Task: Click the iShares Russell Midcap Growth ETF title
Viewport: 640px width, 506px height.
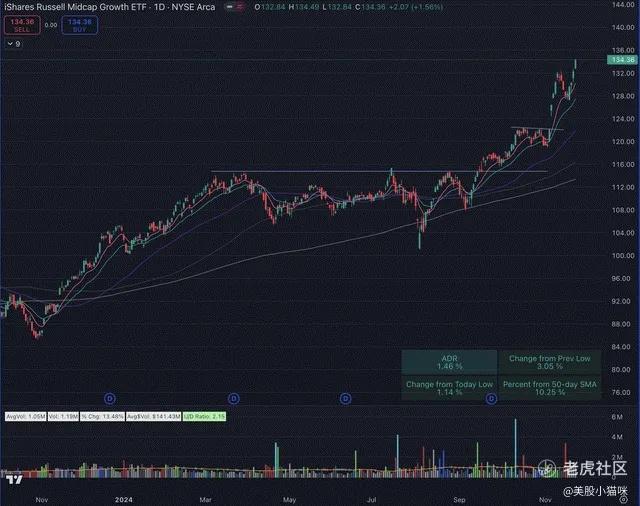Action: pyautogui.click(x=75, y=7)
